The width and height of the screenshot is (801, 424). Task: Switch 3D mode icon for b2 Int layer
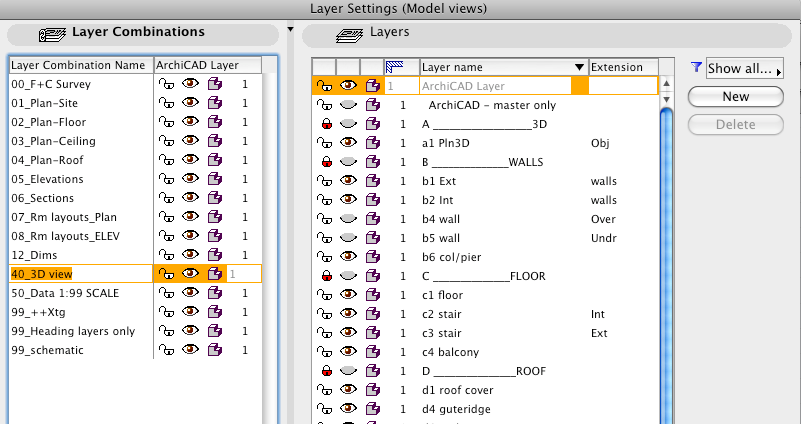[x=373, y=200]
